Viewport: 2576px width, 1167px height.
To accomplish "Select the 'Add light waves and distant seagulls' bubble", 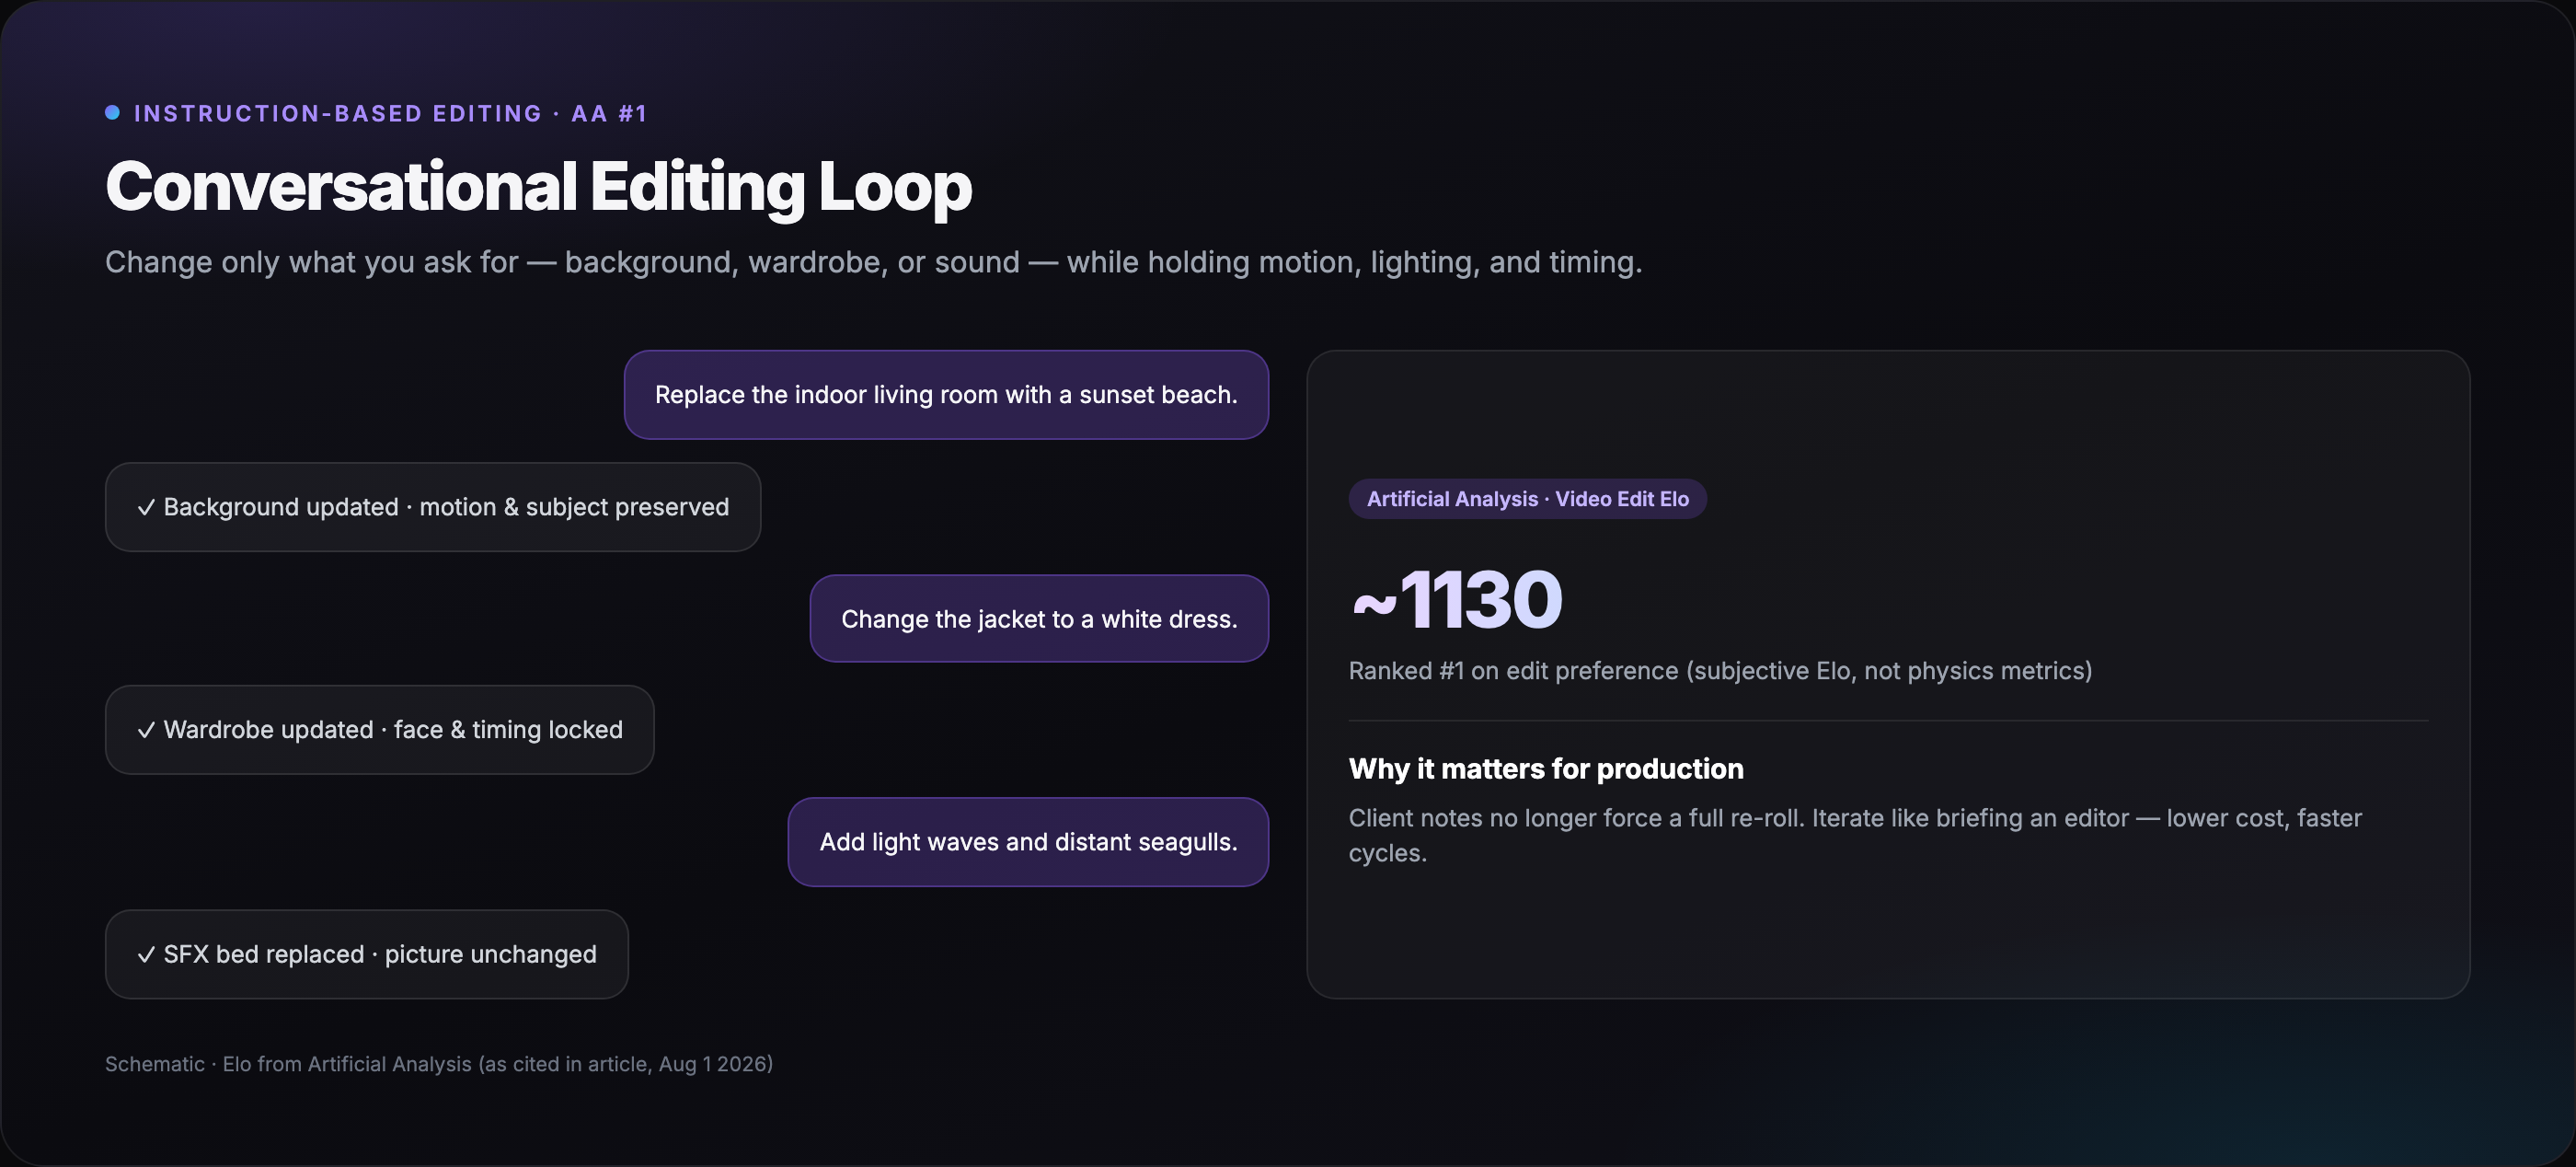I will point(1028,842).
